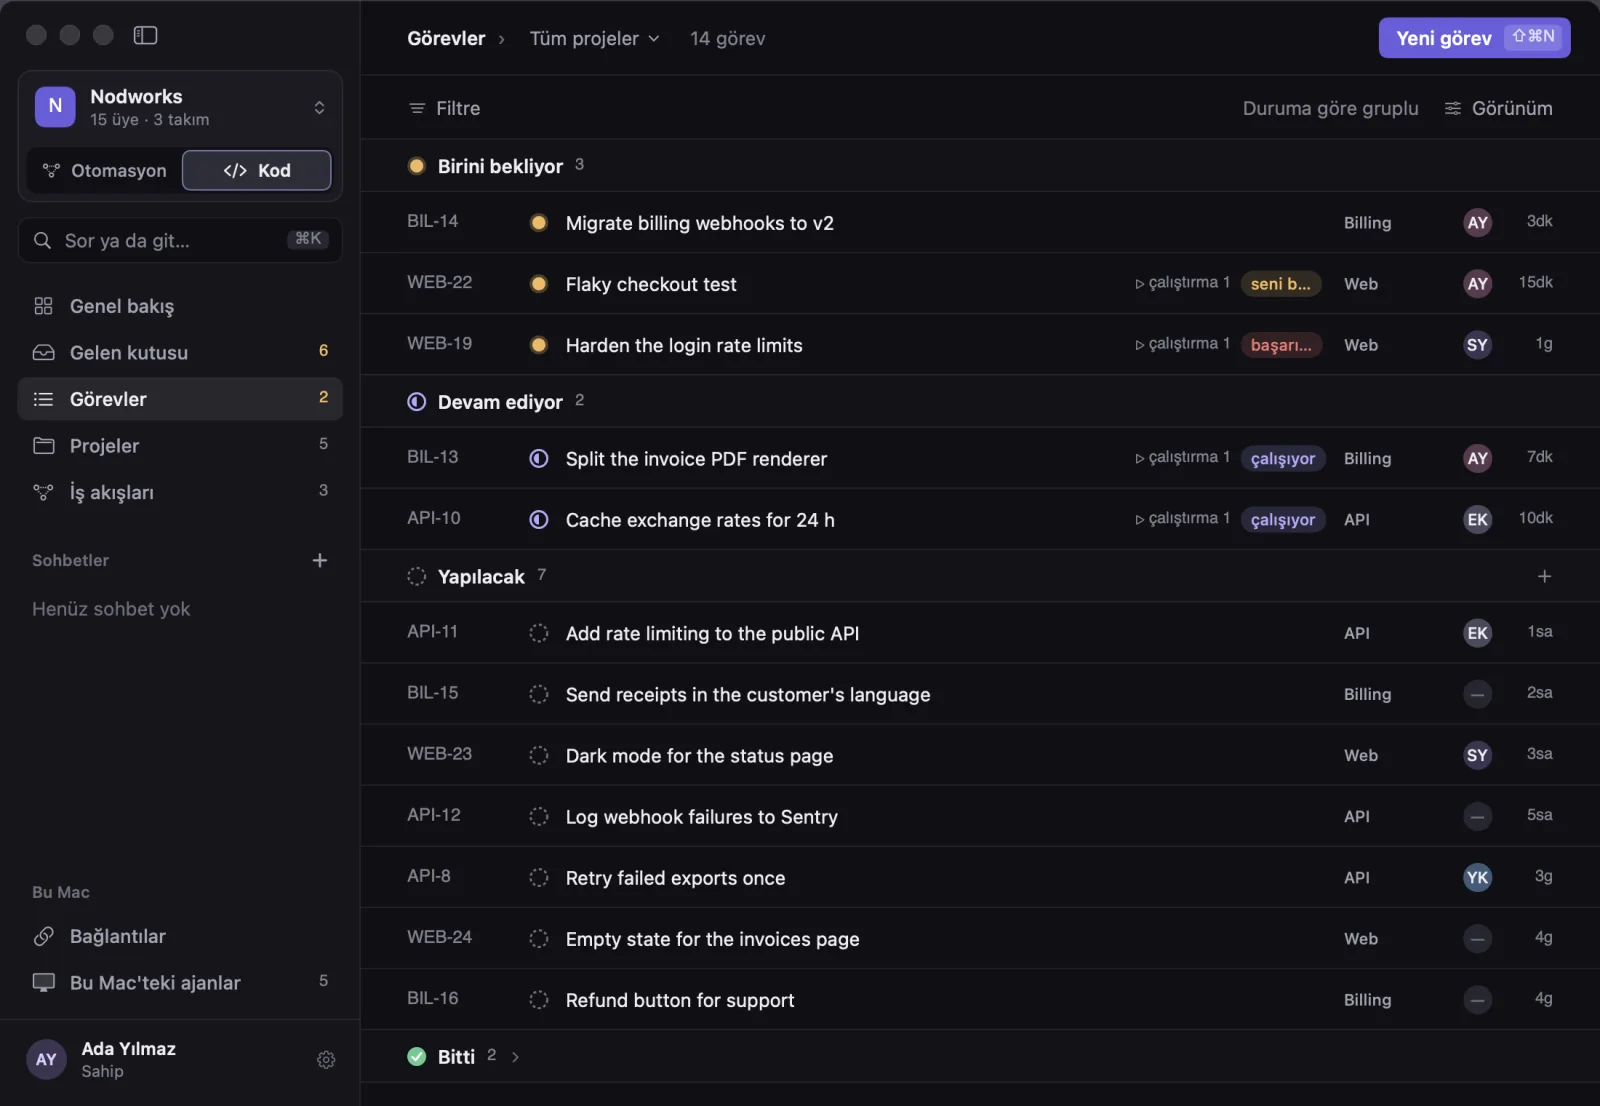
Task: Toggle the sidebar panel icon
Action: tap(145, 35)
